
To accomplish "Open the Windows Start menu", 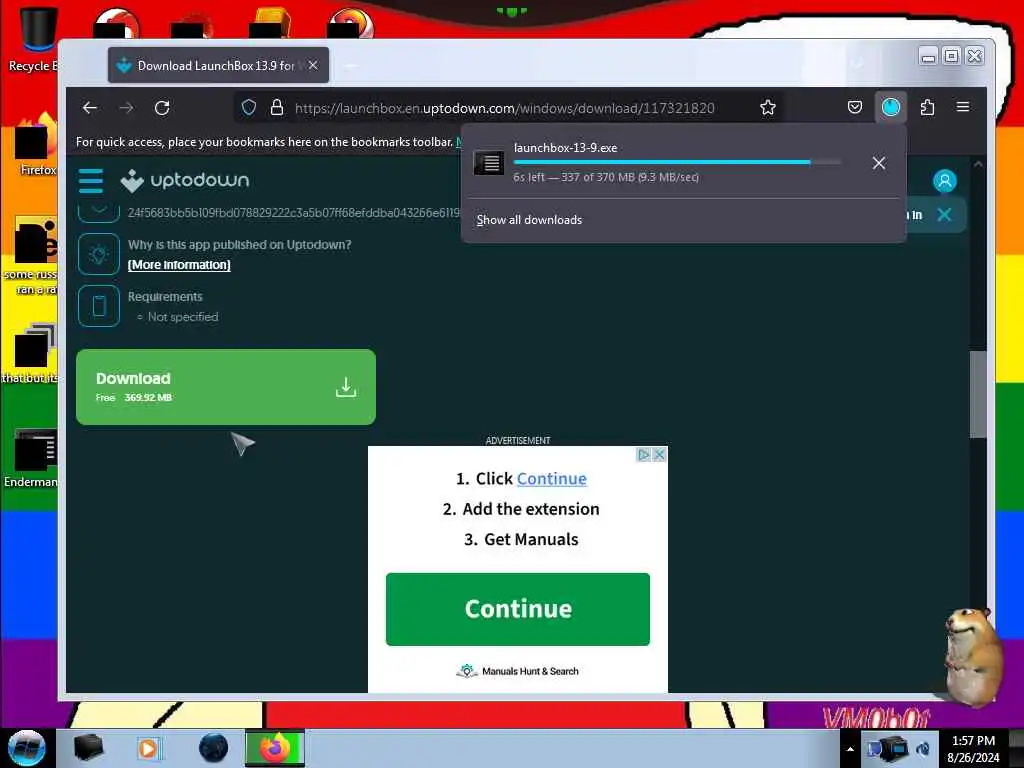I will point(26,748).
